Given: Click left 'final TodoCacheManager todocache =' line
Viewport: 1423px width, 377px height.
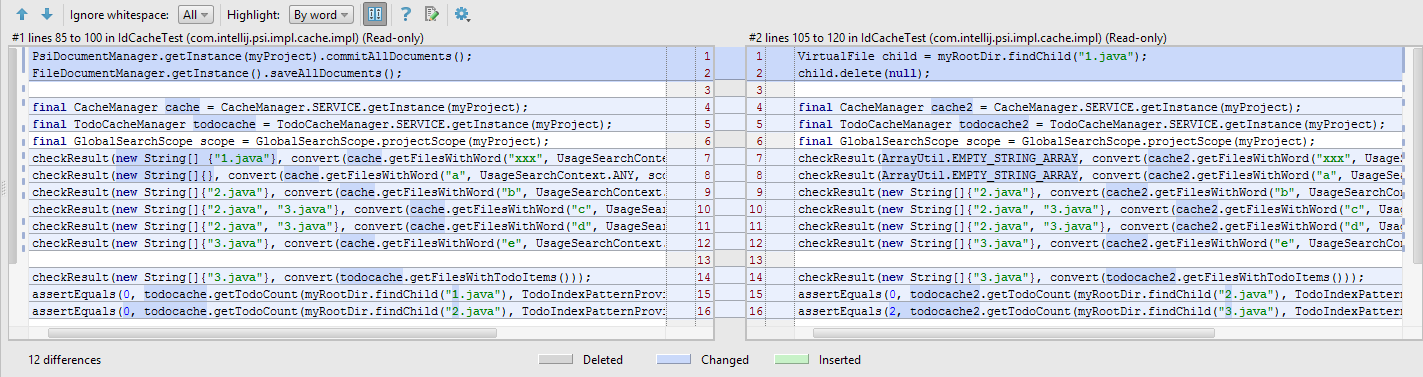Looking at the screenshot, I should (x=321, y=124).
